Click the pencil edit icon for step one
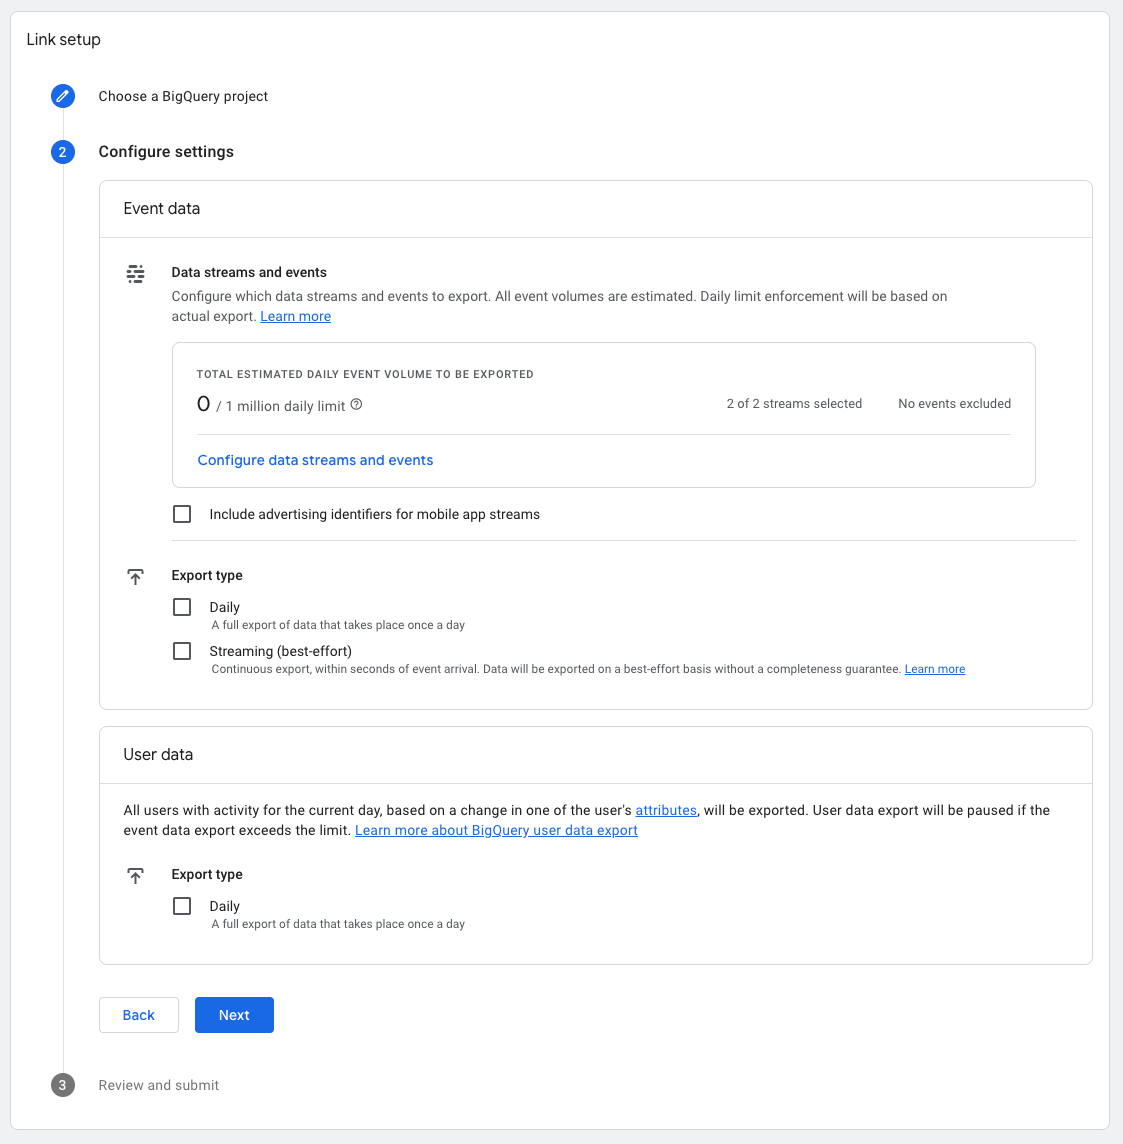 pos(63,96)
